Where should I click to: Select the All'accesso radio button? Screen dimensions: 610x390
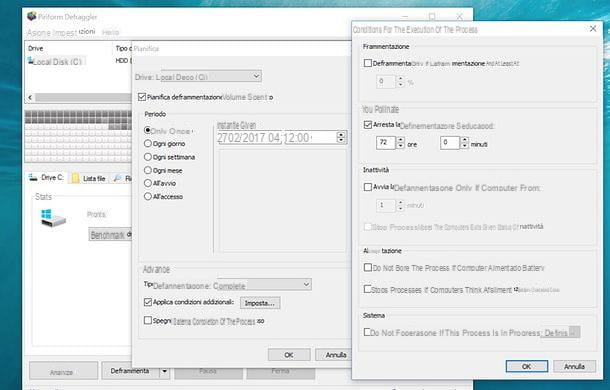147,196
